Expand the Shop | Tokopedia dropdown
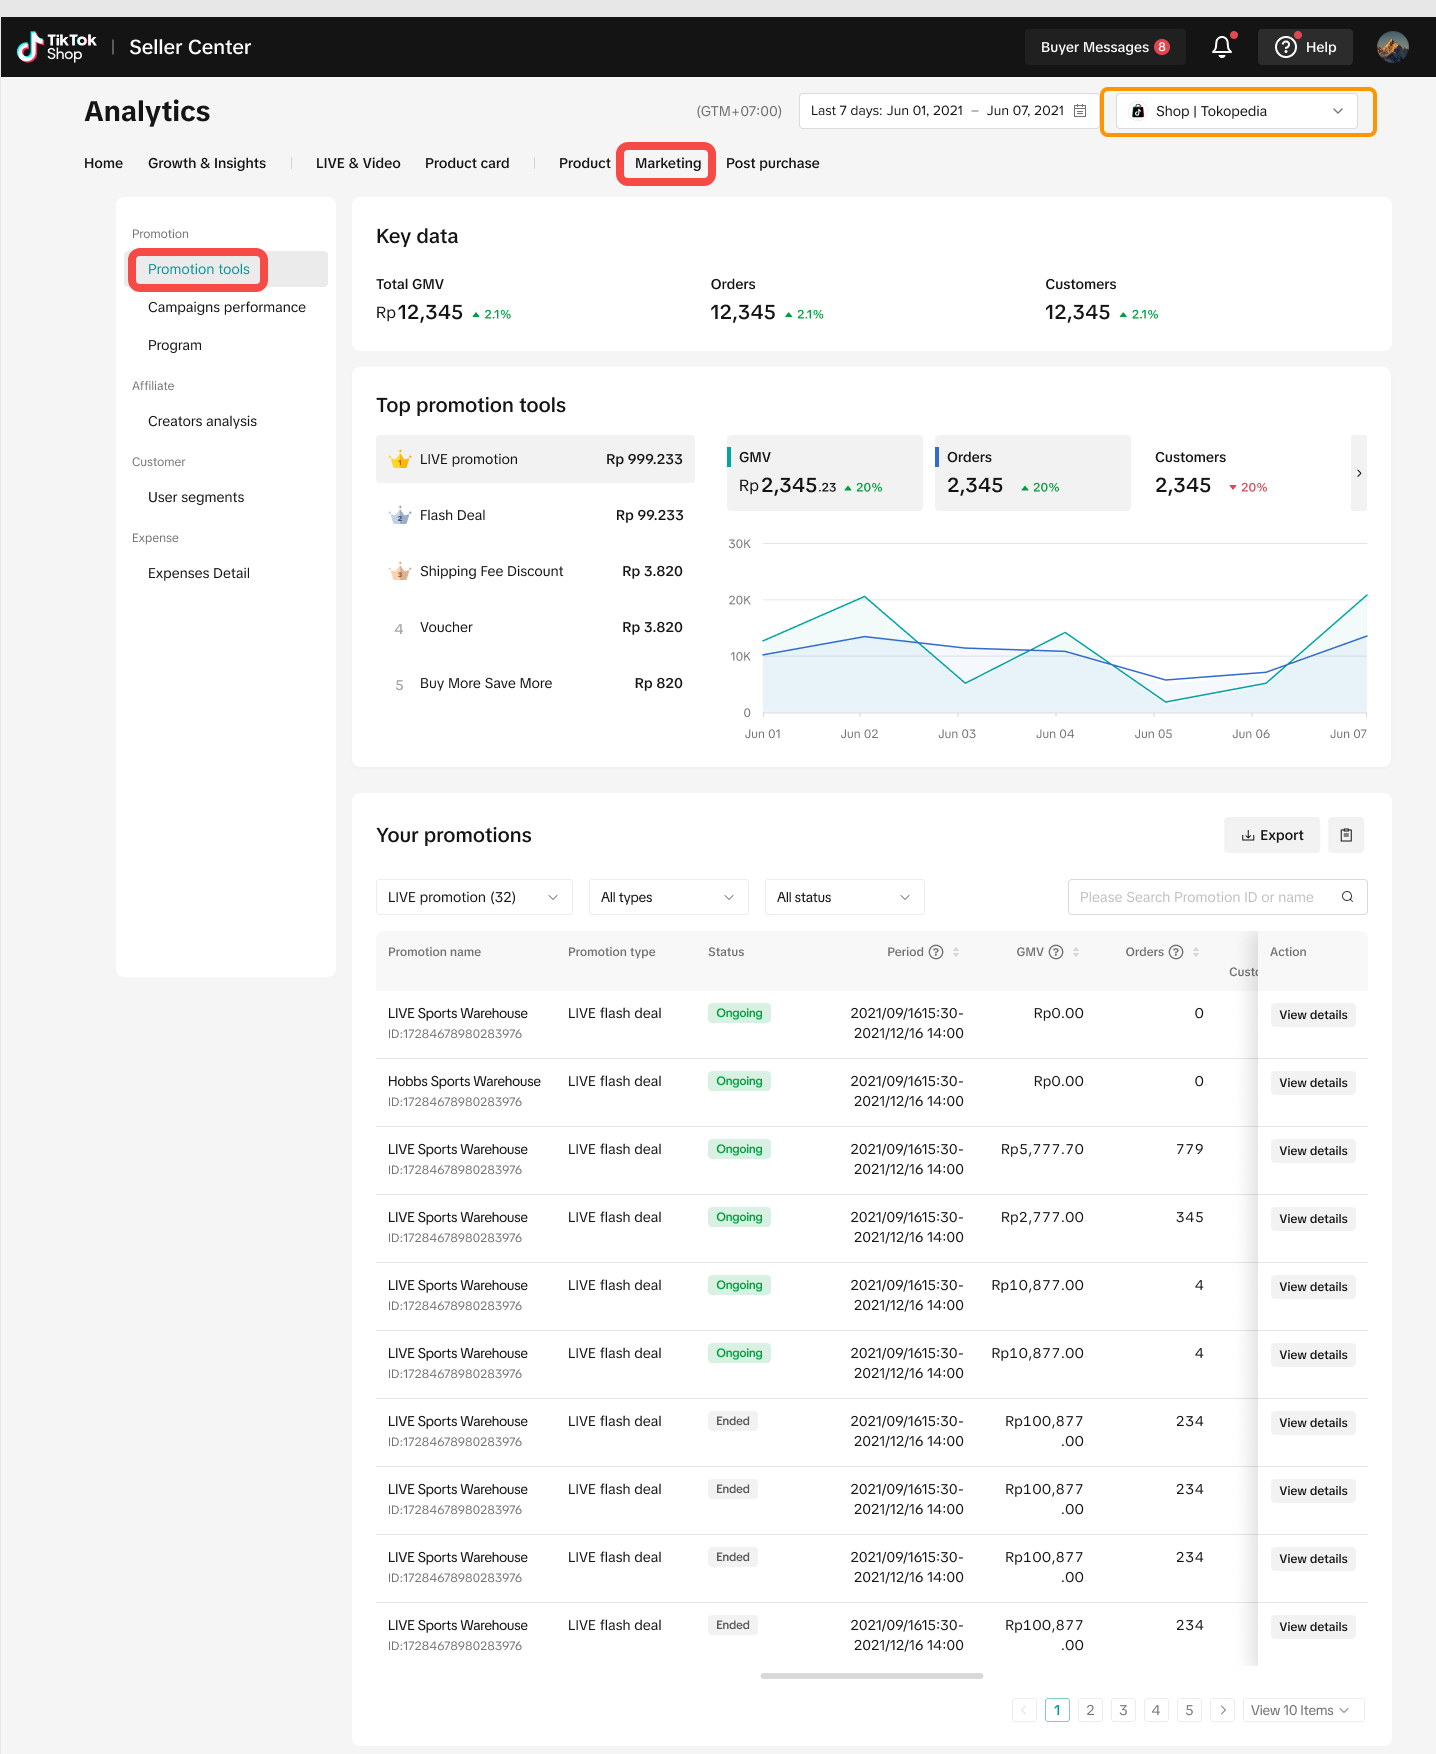Image resolution: width=1436 pixels, height=1754 pixels. click(1237, 111)
